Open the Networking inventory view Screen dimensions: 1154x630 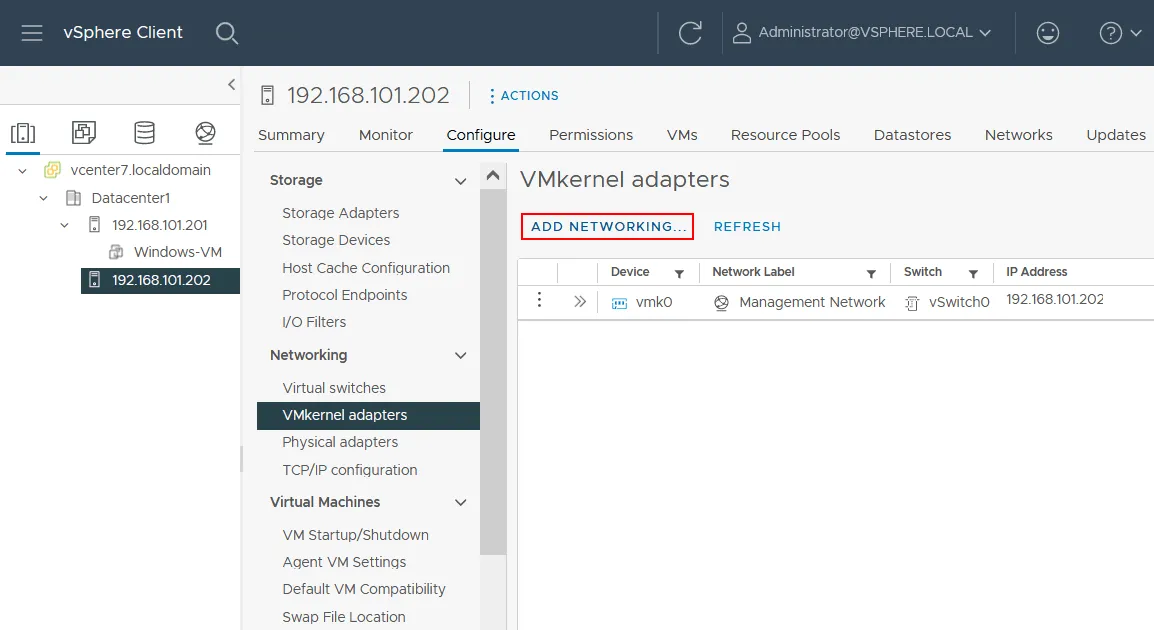point(204,130)
